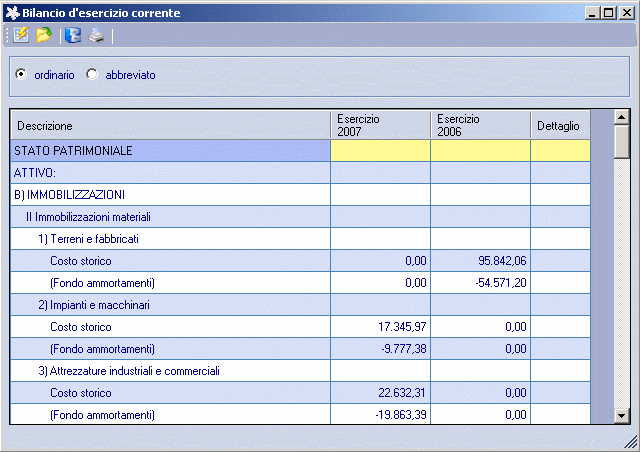Viewport: 640px width, 452px height.
Task: Click the printer icon in toolbar
Action: coord(96,36)
